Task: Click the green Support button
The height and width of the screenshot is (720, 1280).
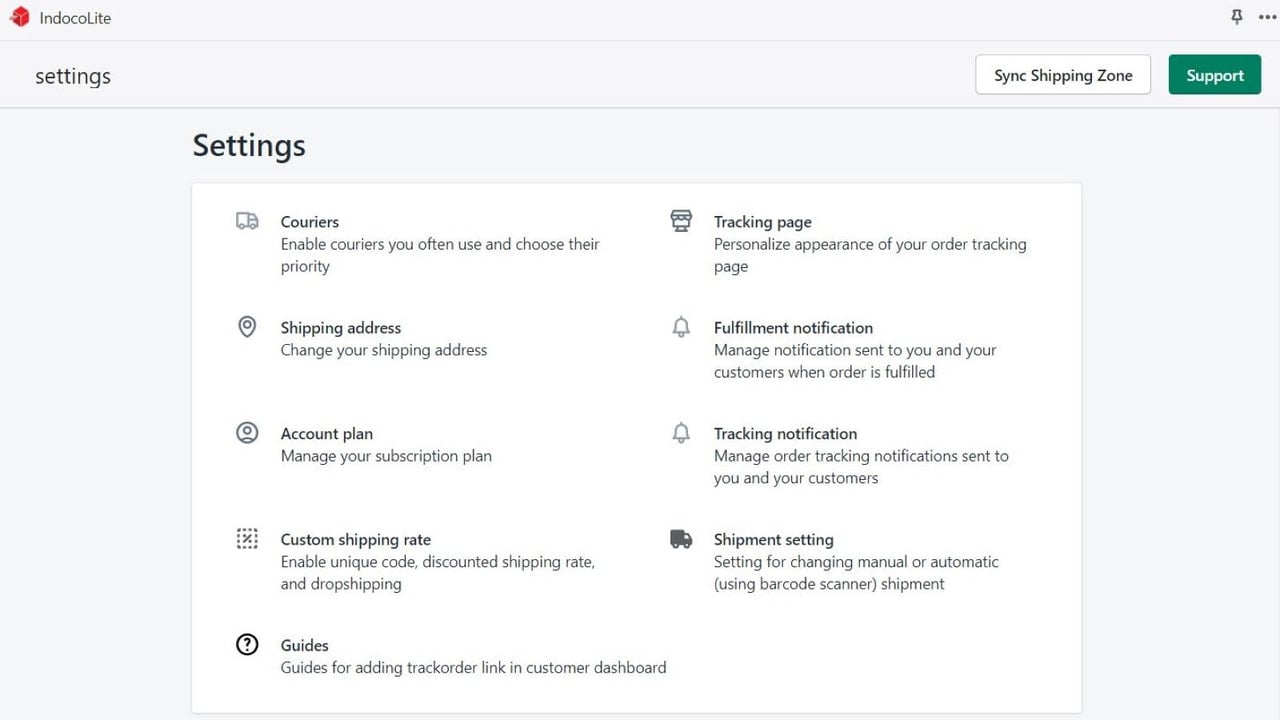Action: pyautogui.click(x=1215, y=75)
